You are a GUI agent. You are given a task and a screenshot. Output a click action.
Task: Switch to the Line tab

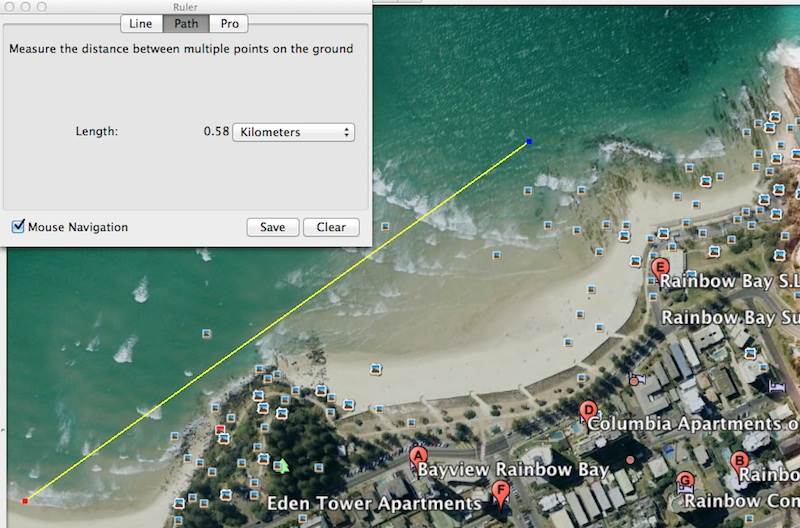[x=141, y=24]
